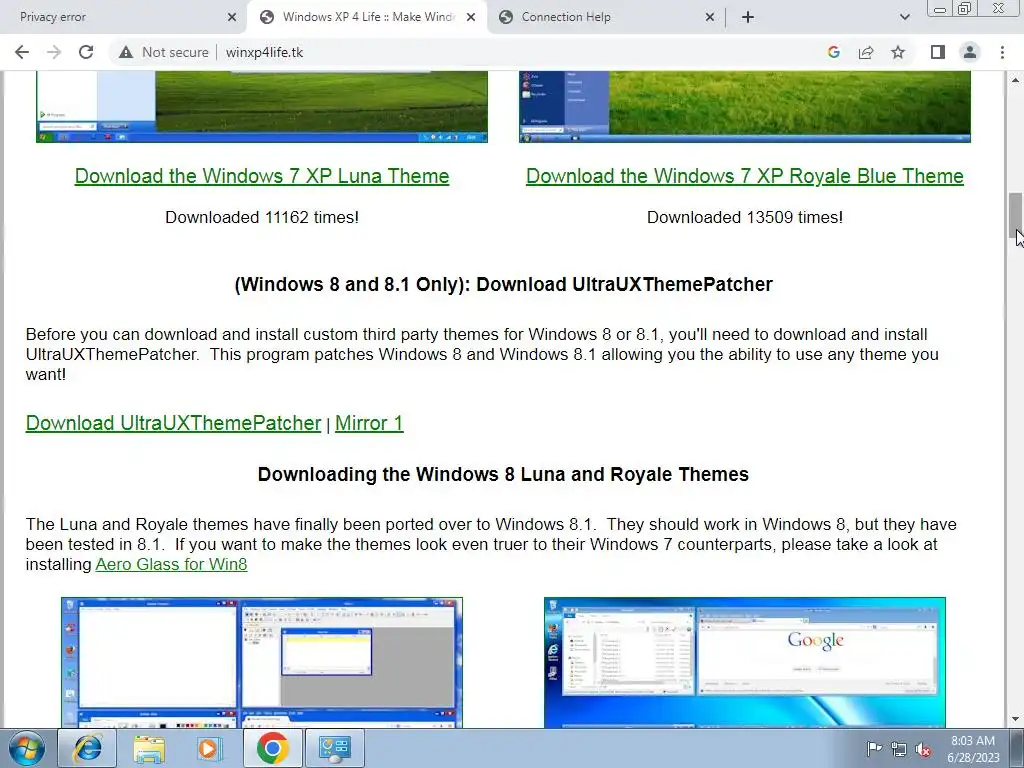Download the Windows 7 XP Luna Theme
This screenshot has height=768, width=1024.
262,176
